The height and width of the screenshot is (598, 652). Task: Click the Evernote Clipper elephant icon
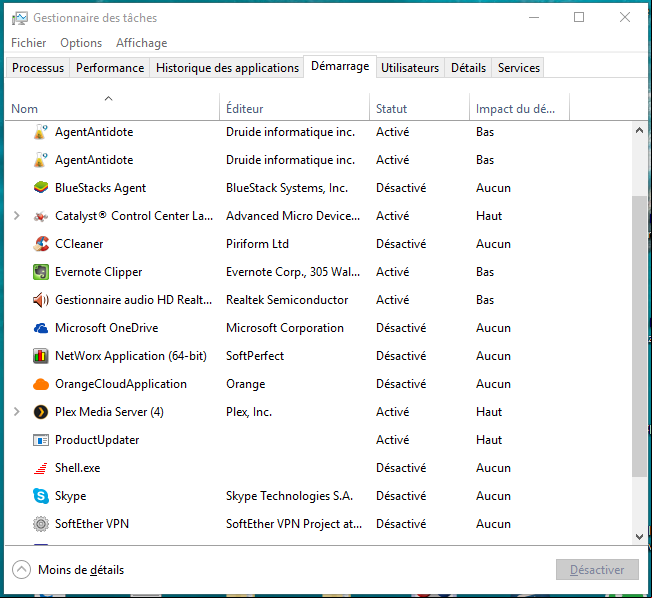[x=41, y=272]
